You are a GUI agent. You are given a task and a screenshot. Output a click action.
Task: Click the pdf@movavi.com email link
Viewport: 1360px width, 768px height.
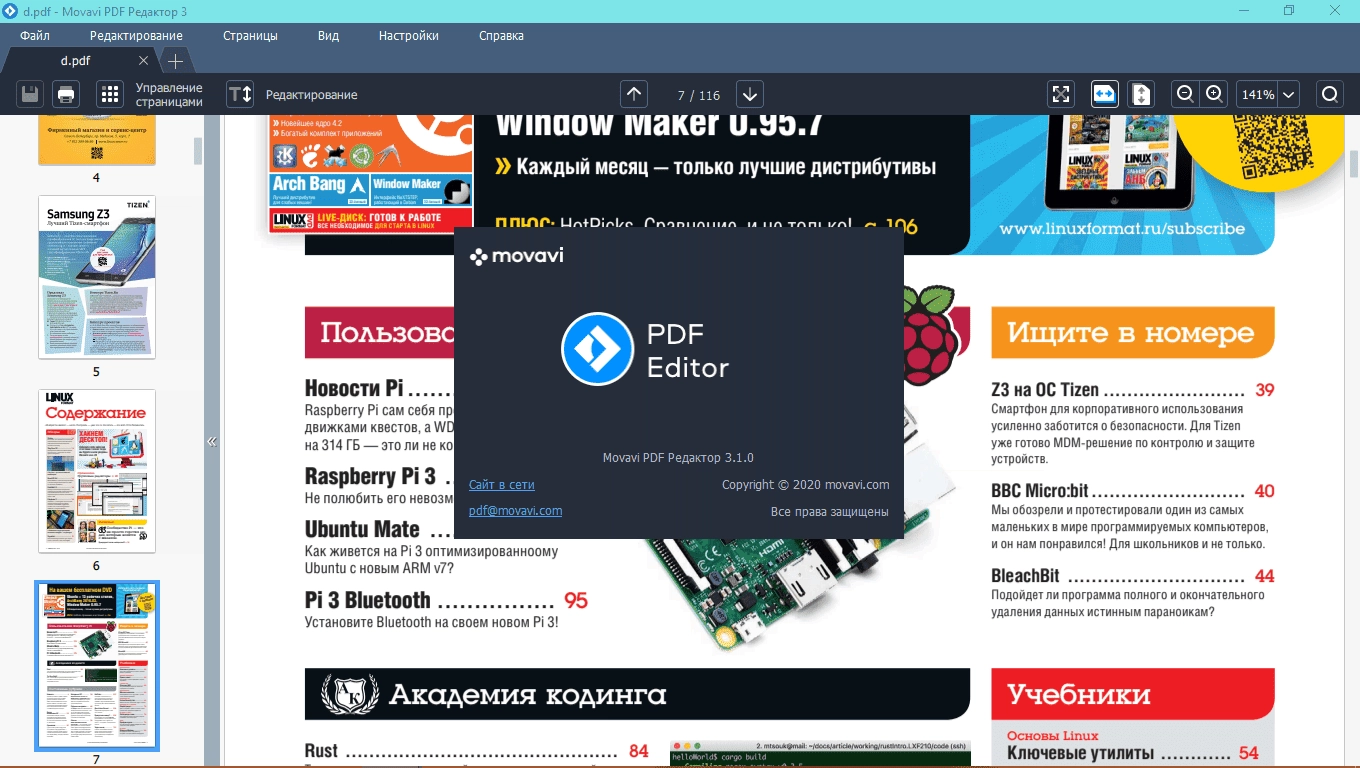tap(515, 511)
